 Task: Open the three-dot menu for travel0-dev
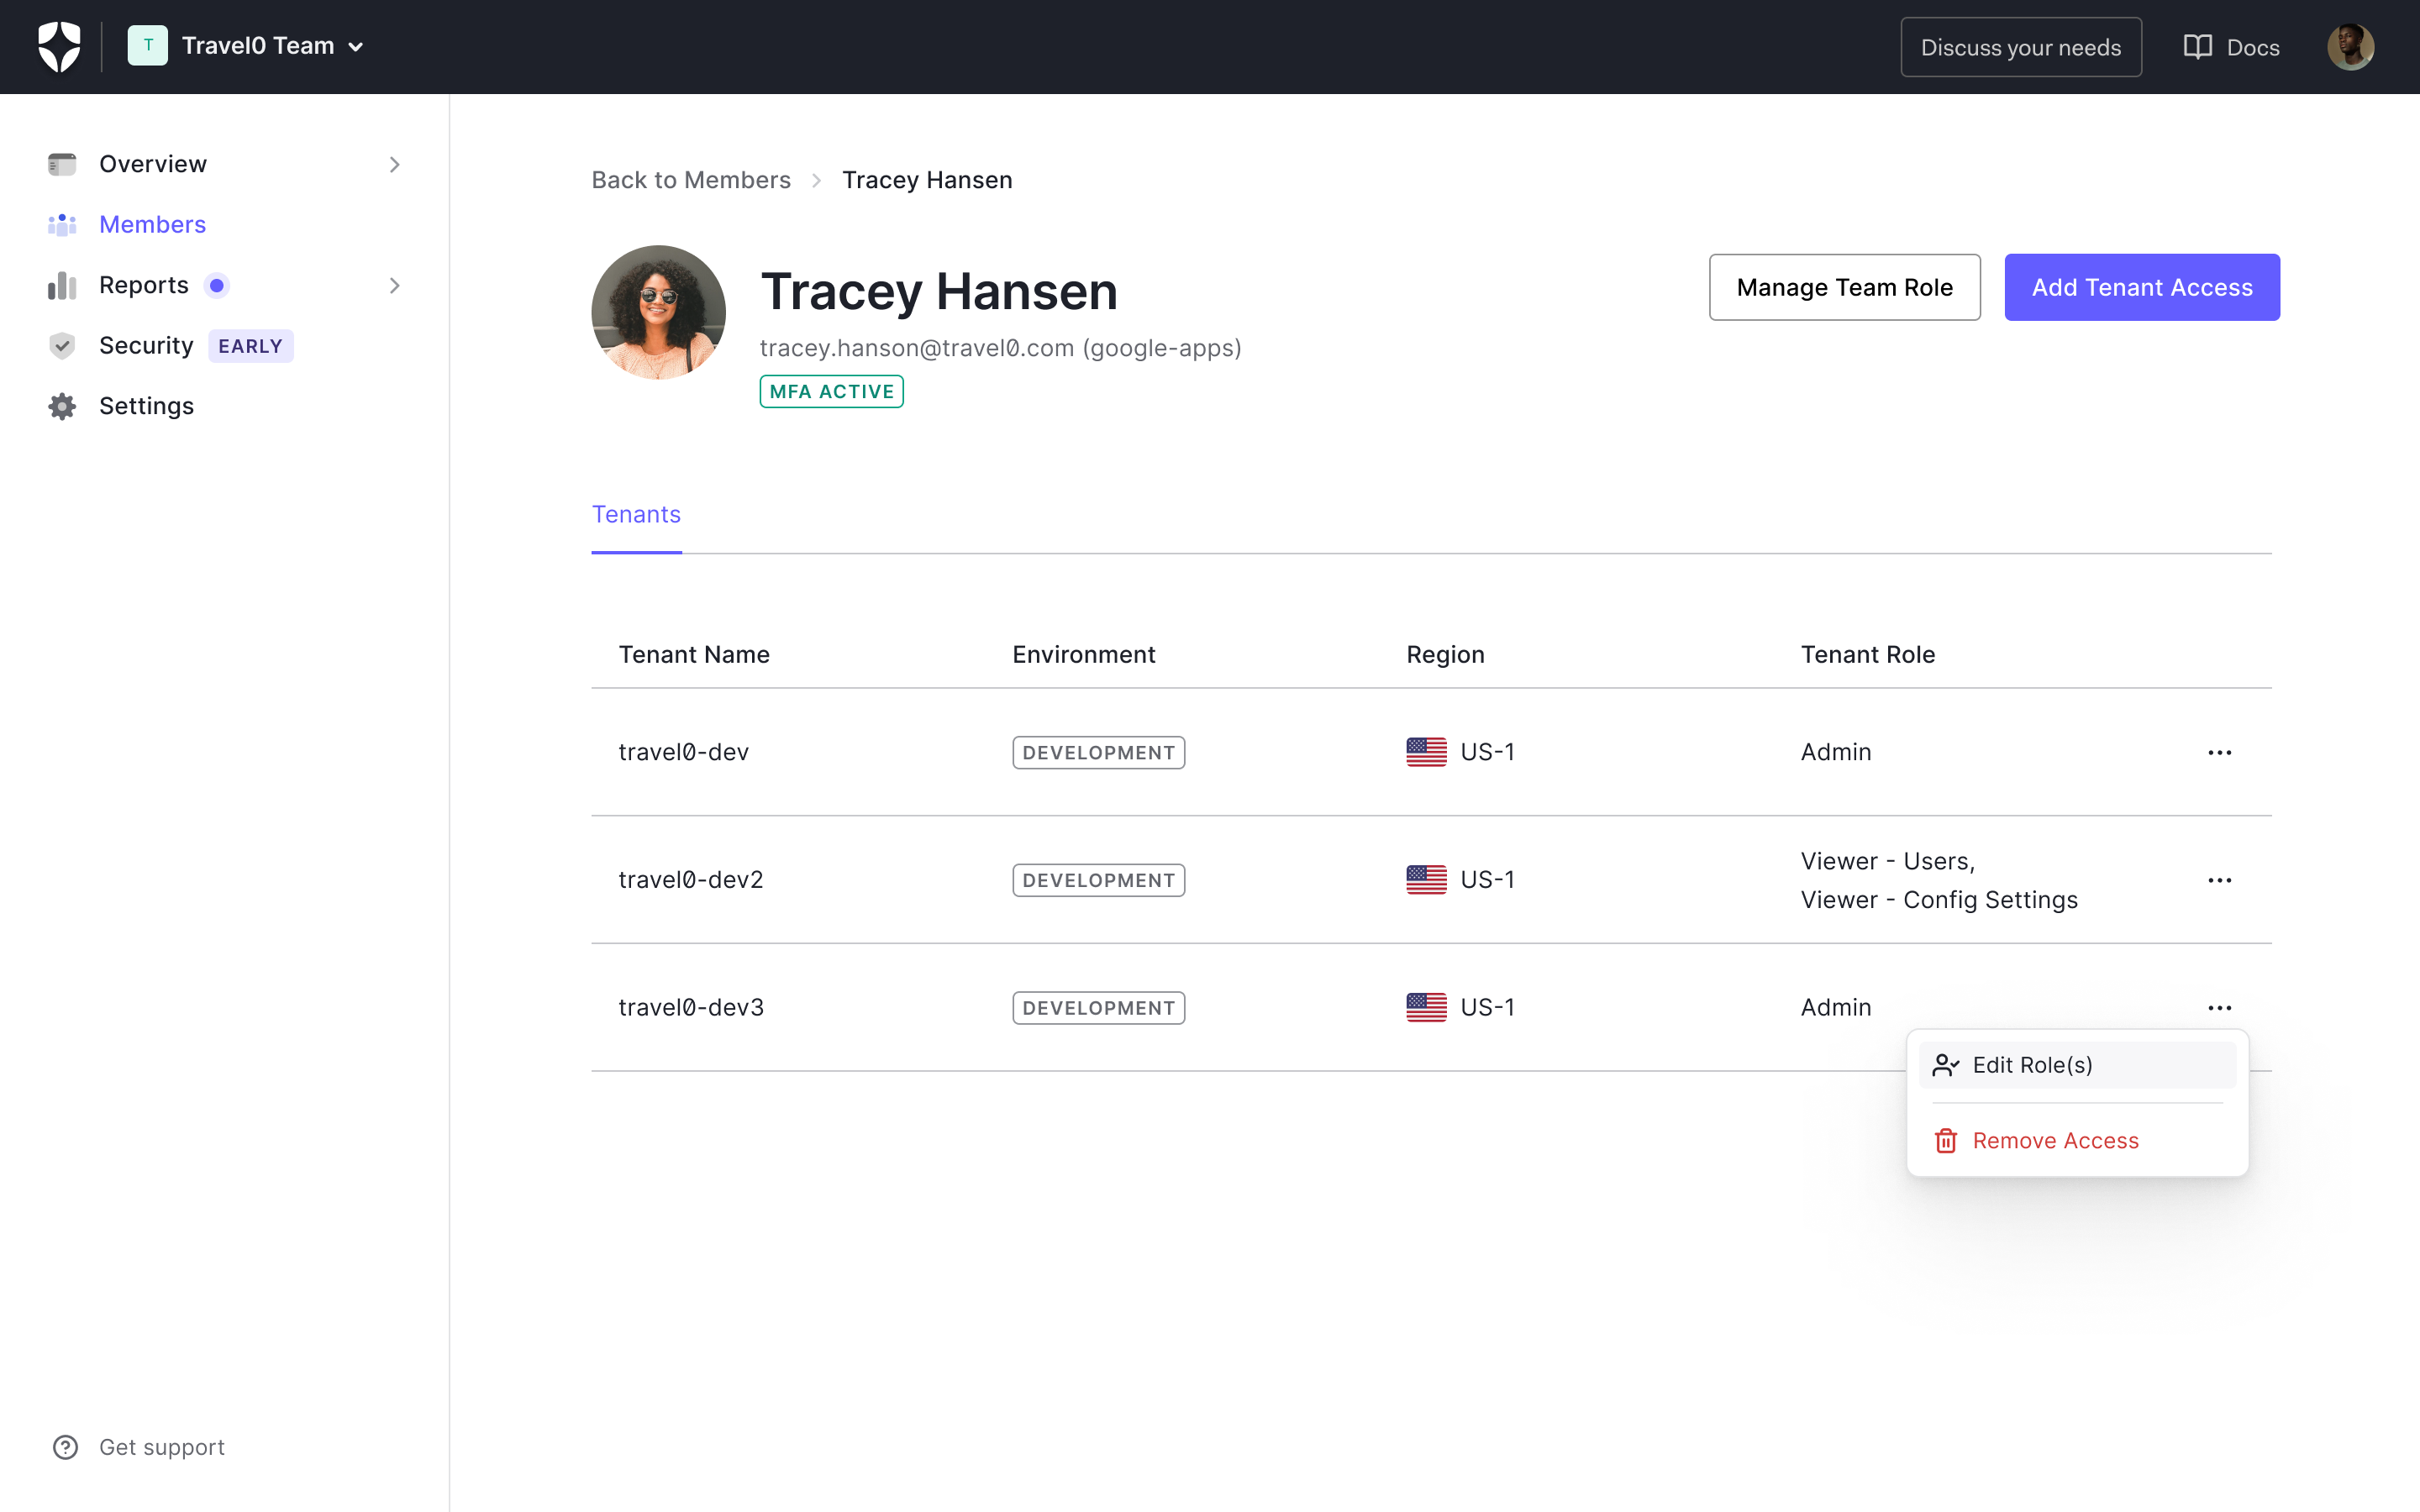pos(2220,752)
